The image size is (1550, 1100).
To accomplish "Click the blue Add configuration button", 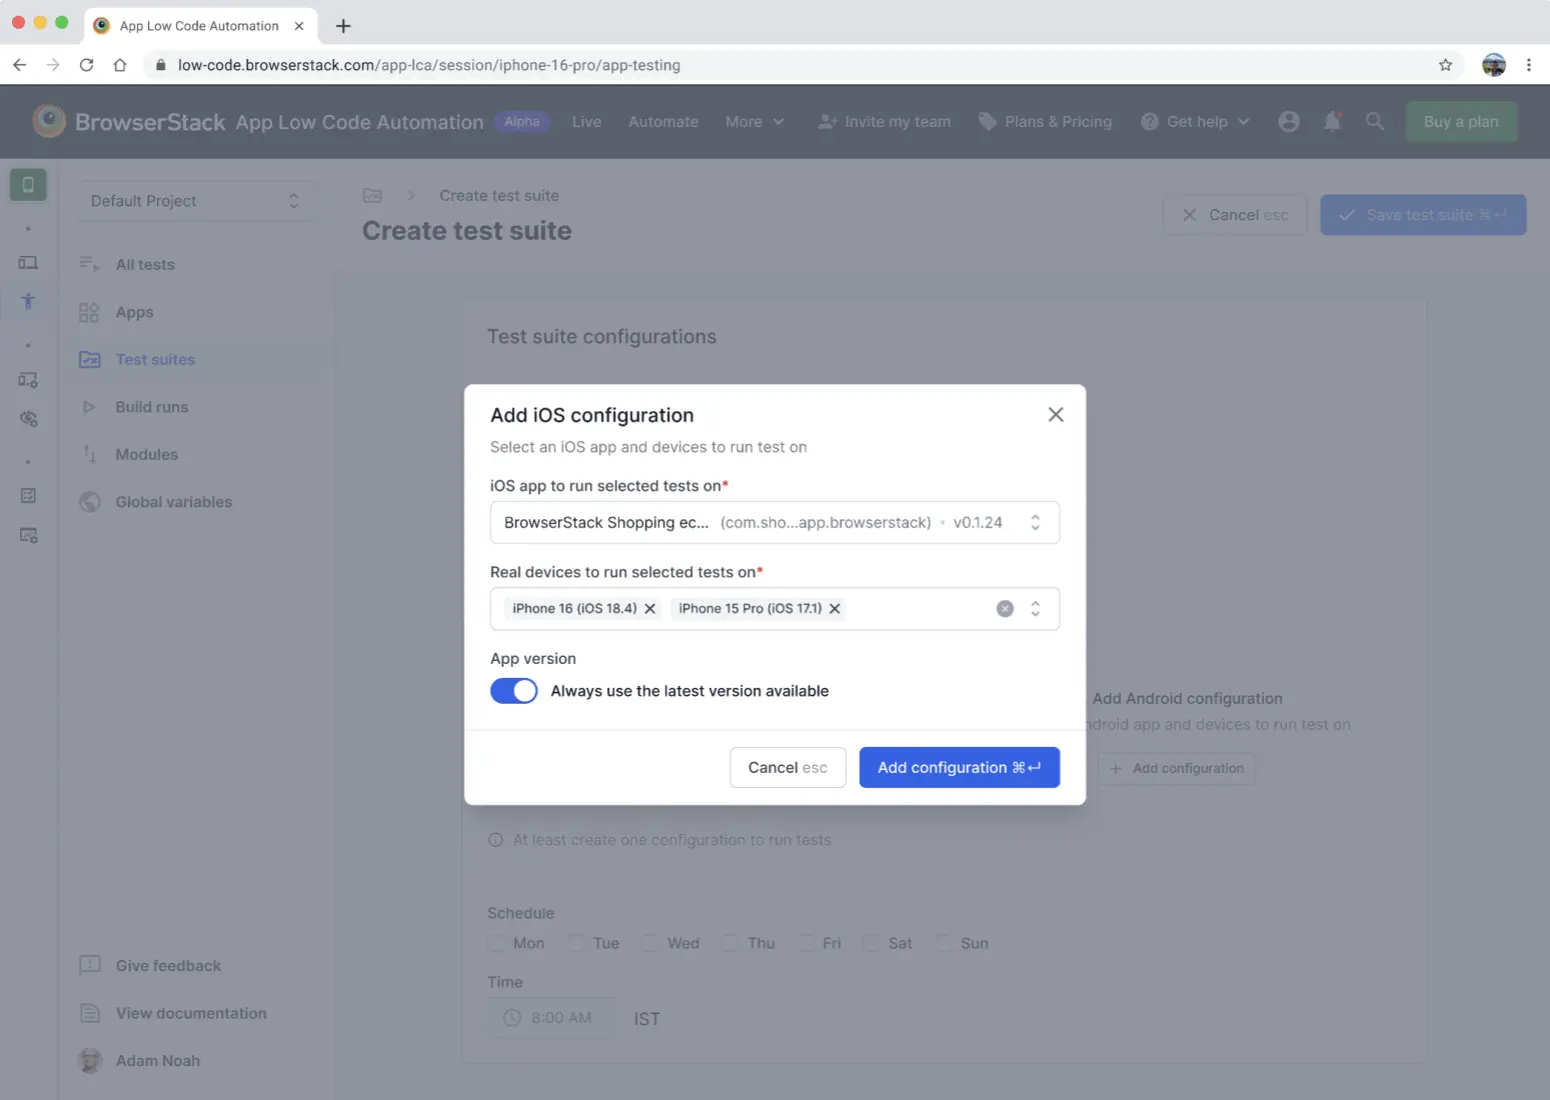I will [958, 767].
